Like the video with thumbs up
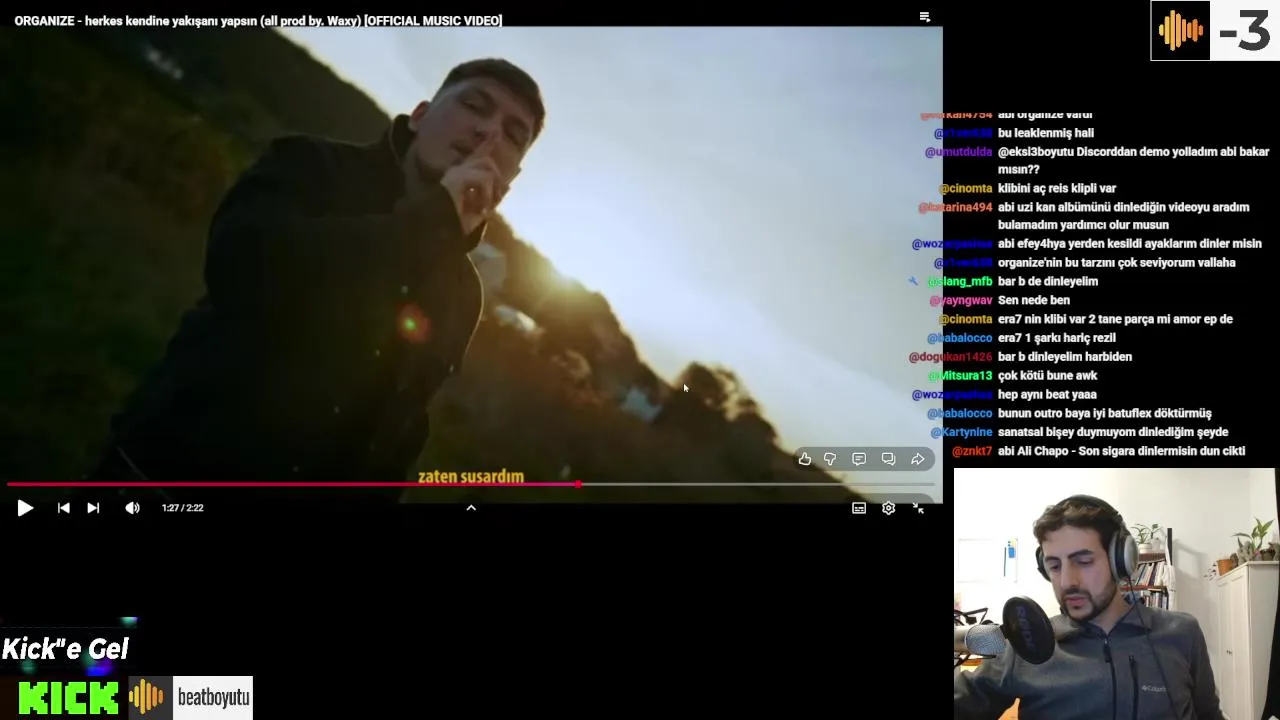 tap(805, 459)
